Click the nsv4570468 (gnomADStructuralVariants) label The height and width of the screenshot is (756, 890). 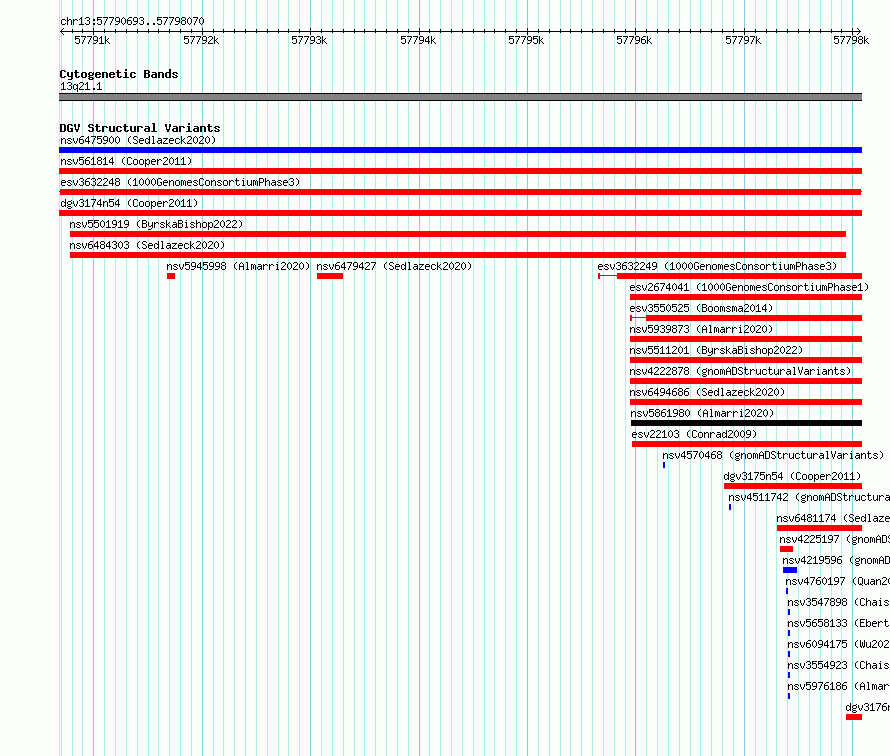coord(773,455)
